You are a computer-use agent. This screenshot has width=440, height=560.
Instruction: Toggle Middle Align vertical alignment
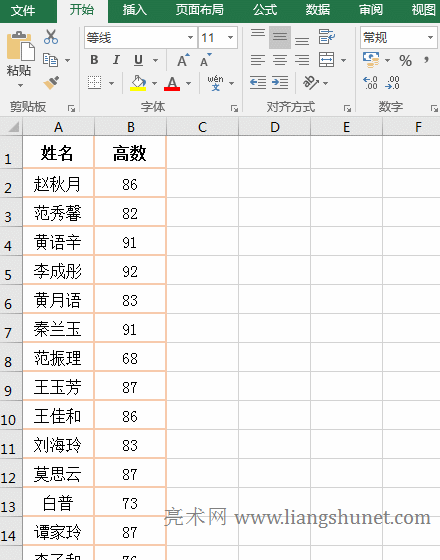pos(280,37)
